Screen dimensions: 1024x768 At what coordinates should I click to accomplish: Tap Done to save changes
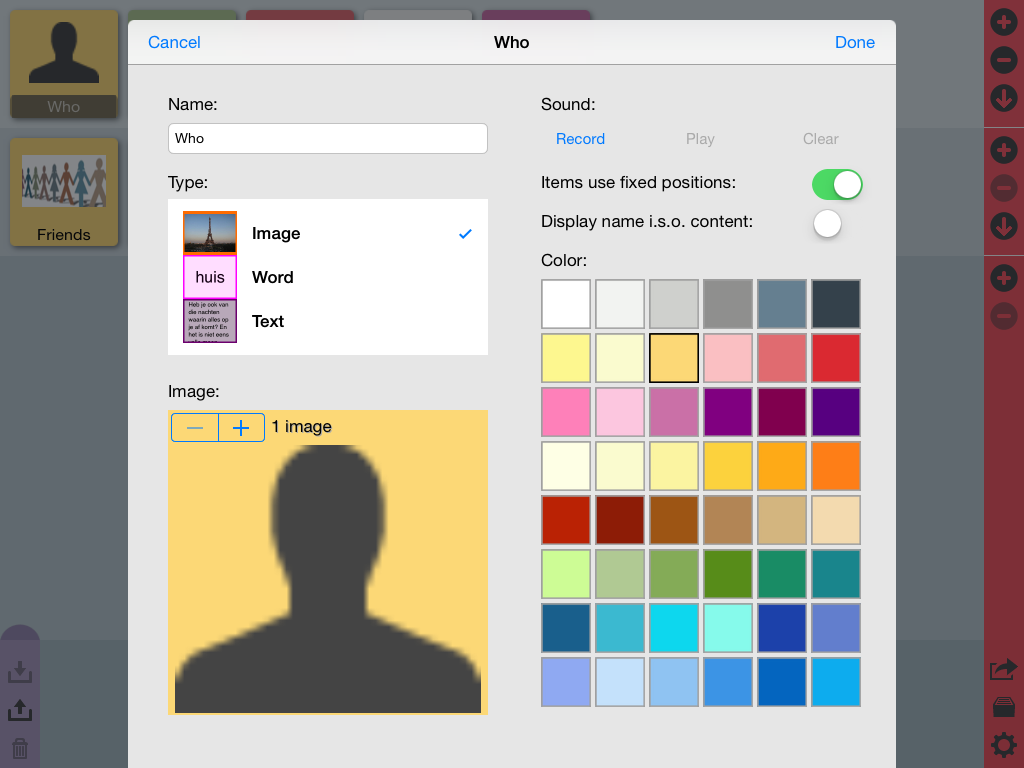855,42
